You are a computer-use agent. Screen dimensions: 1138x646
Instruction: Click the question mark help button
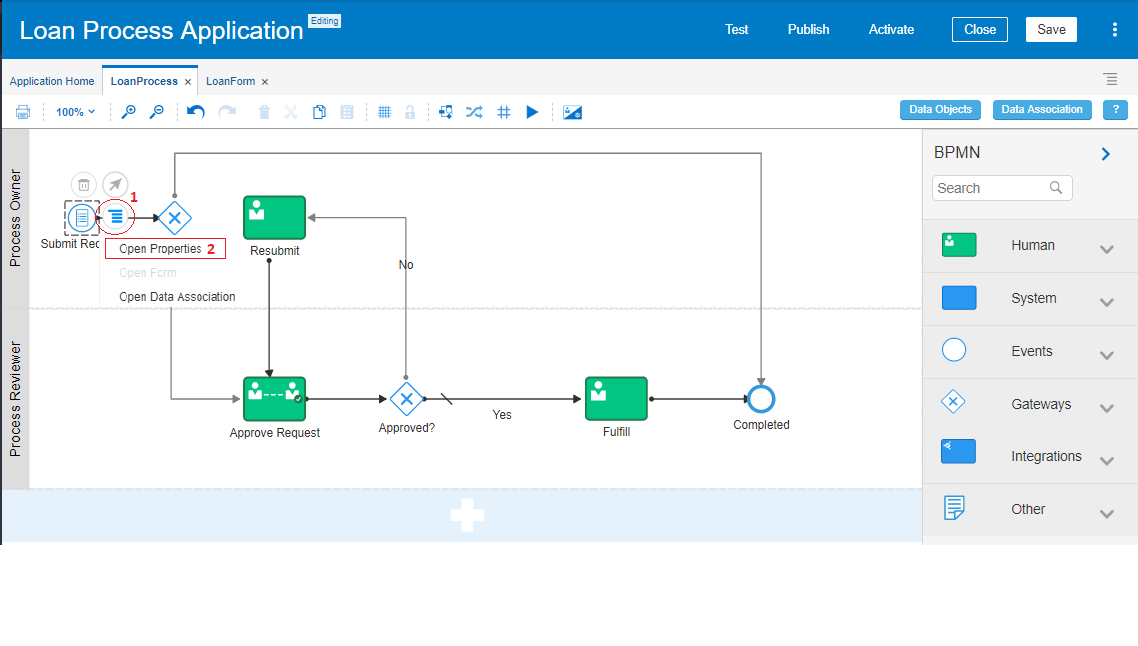[x=1116, y=110]
